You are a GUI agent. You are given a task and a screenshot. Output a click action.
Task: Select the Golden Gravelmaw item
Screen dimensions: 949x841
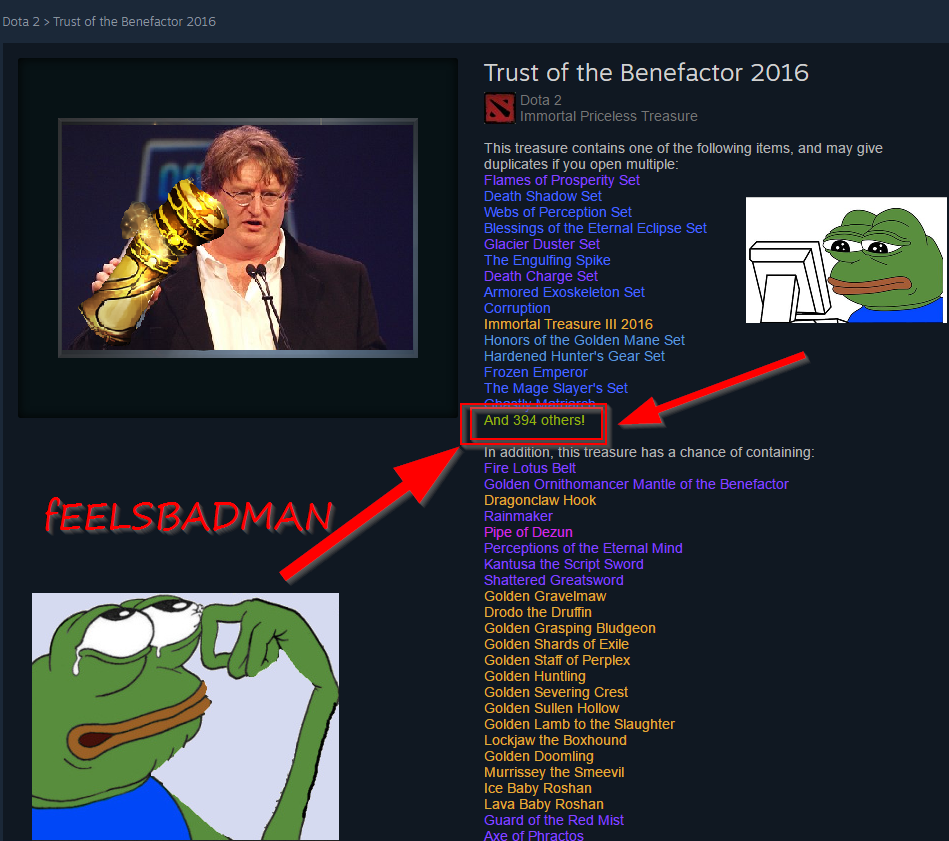click(x=545, y=597)
